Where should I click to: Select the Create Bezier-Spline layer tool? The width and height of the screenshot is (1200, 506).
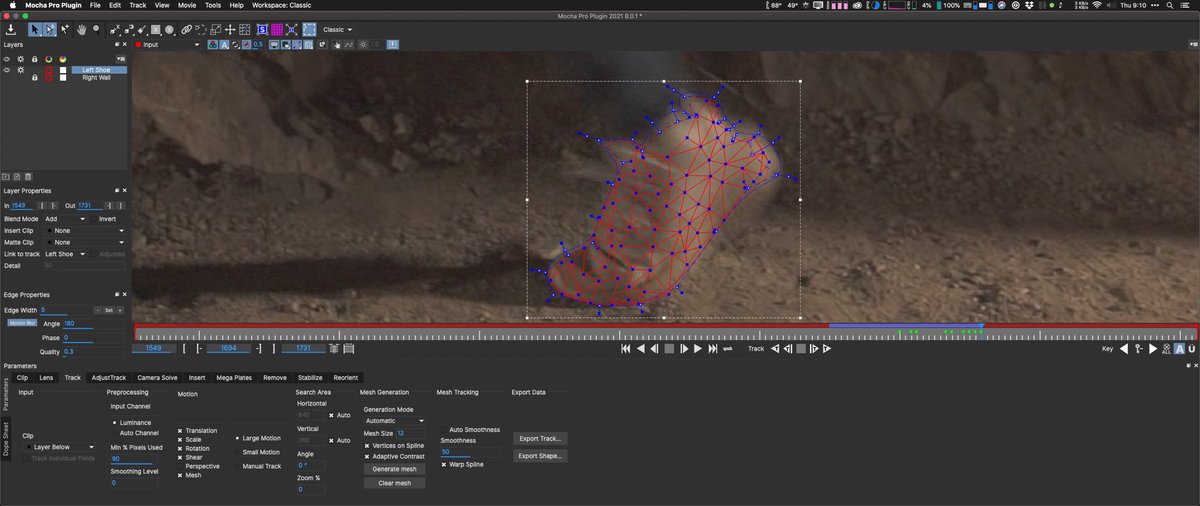pyautogui.click(x=129, y=29)
